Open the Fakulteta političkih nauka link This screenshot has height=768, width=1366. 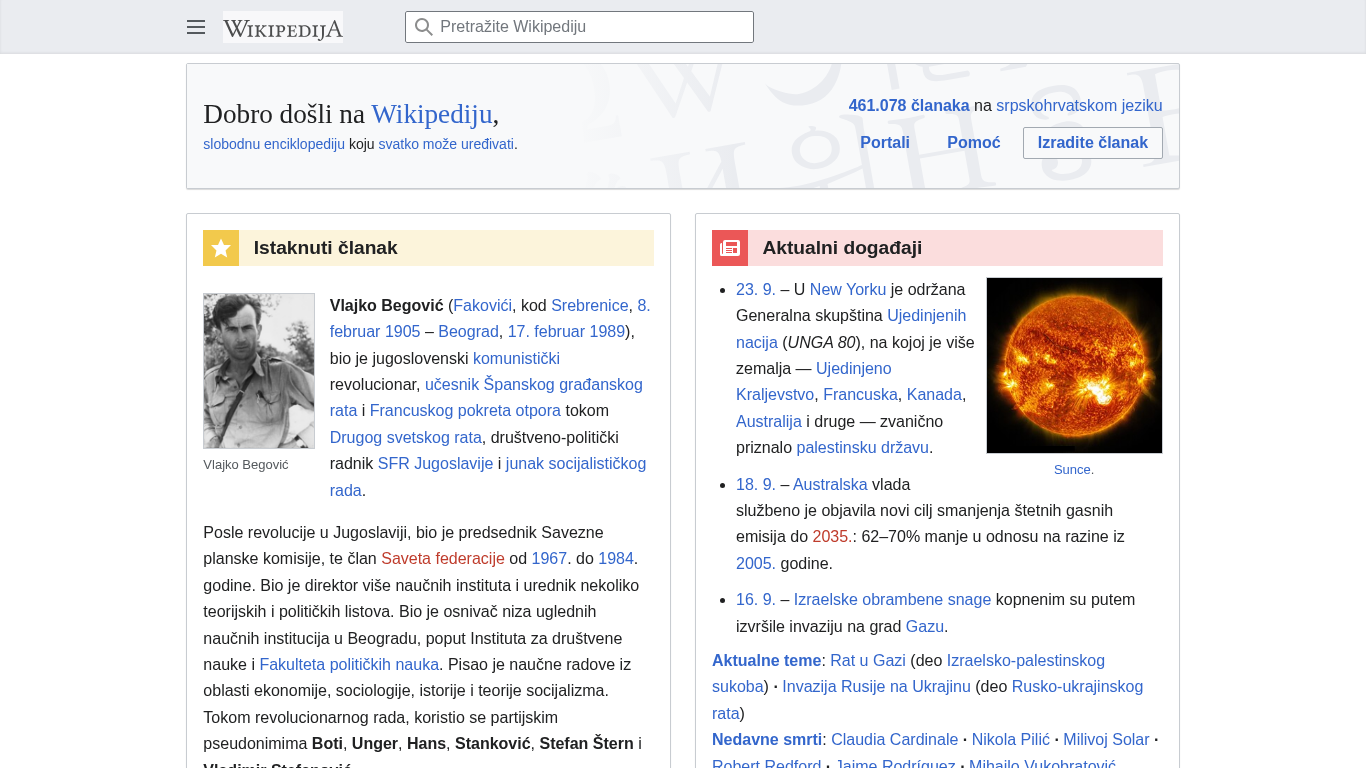(349, 665)
